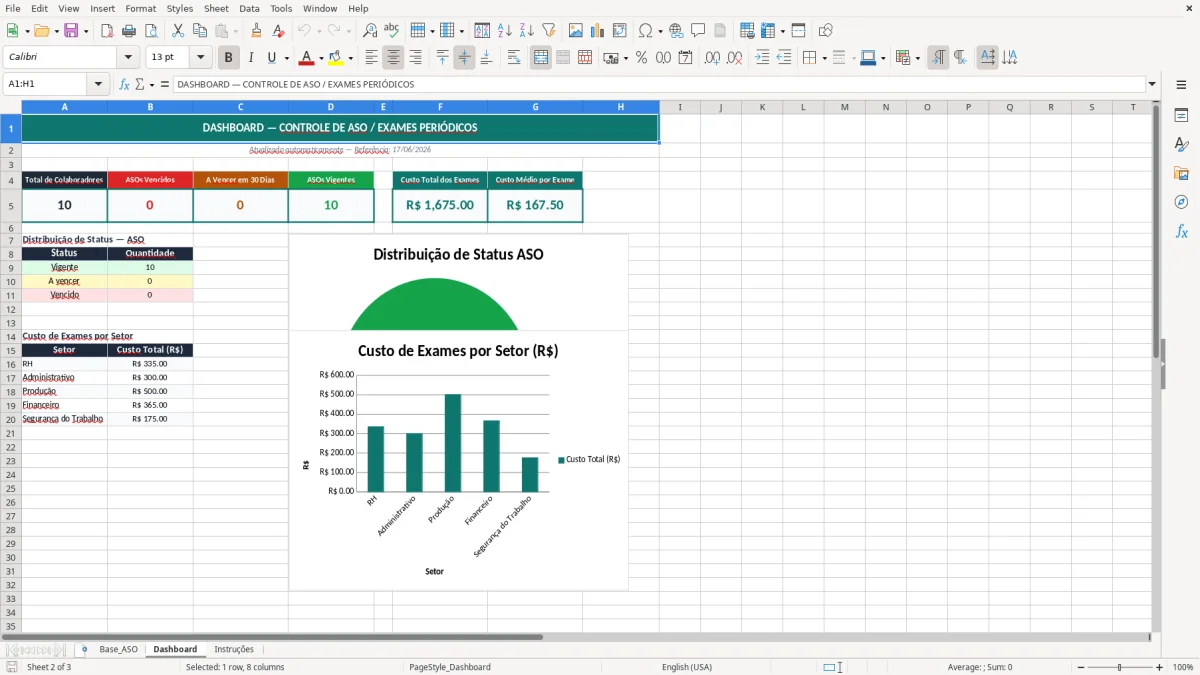Apply the yellow highlighting color
The height and width of the screenshot is (675, 1200).
(335, 58)
